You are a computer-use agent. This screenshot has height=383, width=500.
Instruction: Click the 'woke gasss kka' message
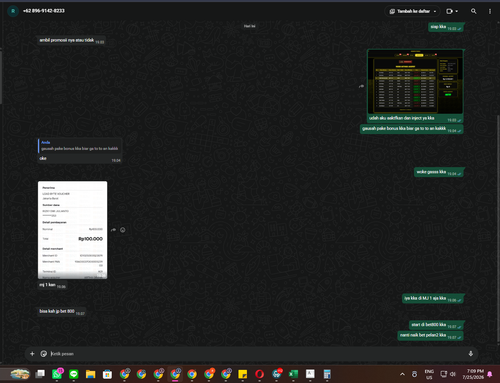439,172
